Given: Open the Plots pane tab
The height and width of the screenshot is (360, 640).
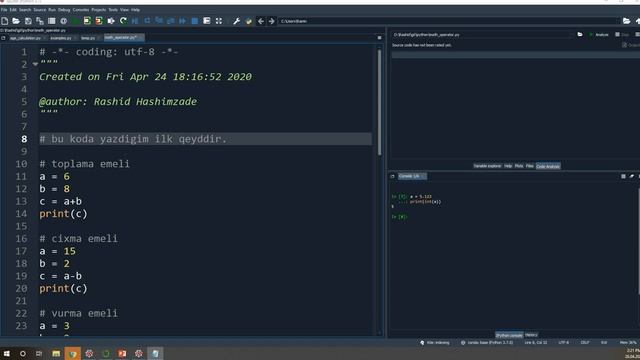Looking at the screenshot, I should point(519,166).
